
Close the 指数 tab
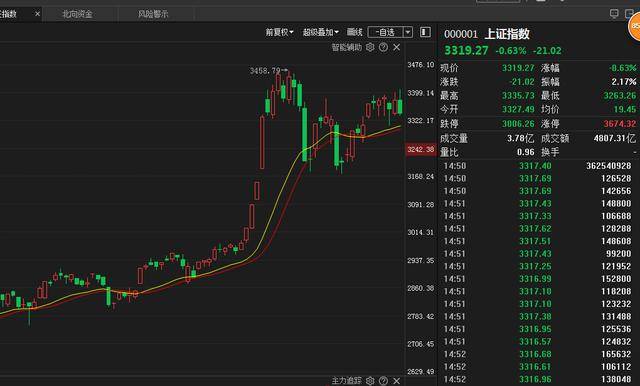[x=38, y=14]
